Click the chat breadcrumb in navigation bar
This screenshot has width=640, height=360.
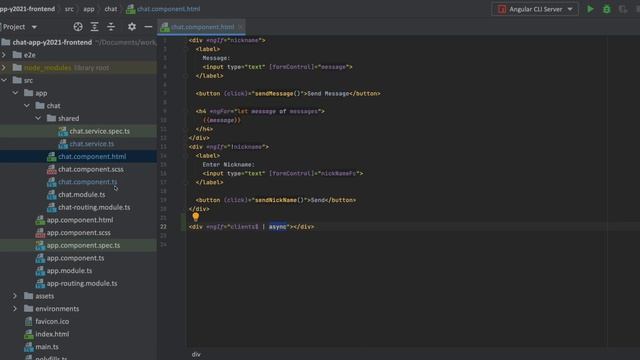click(110, 9)
